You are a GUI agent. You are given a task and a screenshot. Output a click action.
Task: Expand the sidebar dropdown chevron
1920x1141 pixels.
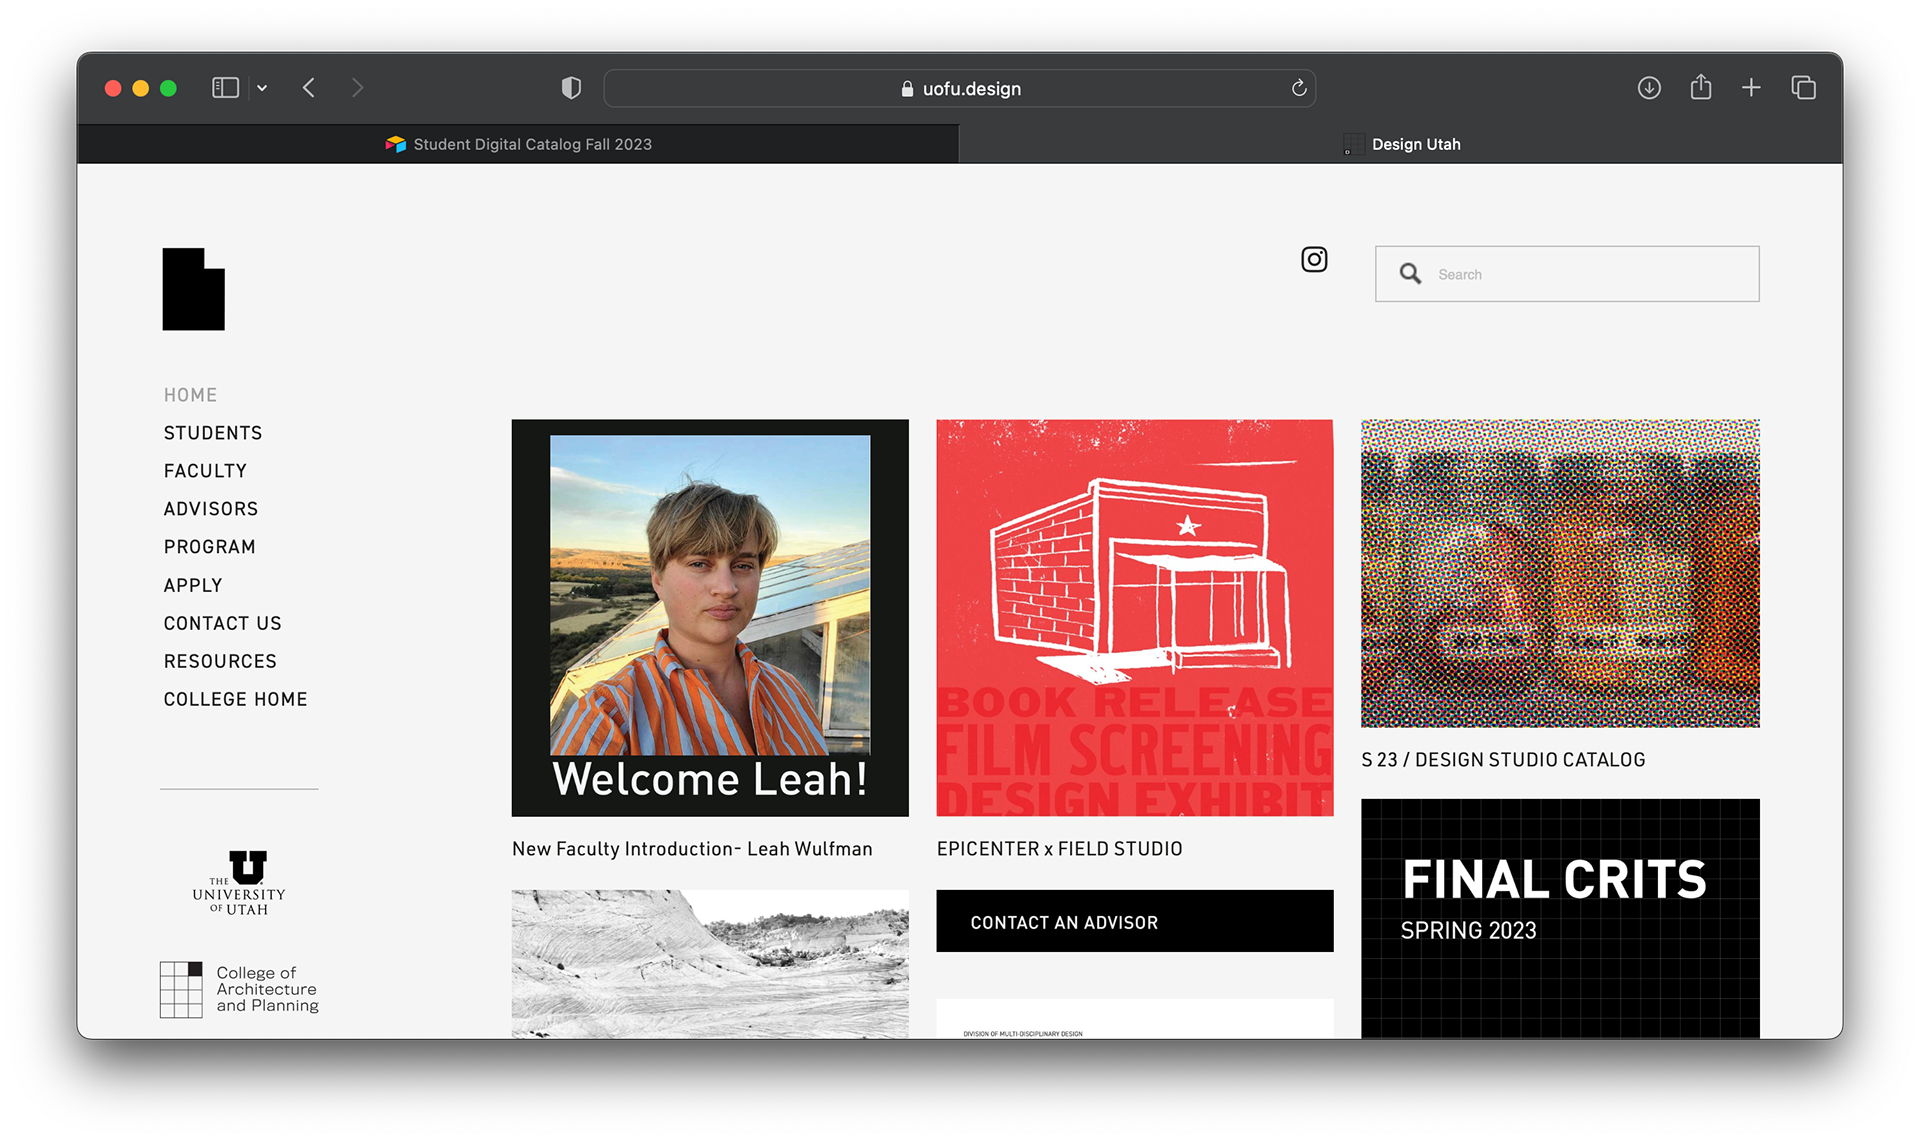click(262, 88)
